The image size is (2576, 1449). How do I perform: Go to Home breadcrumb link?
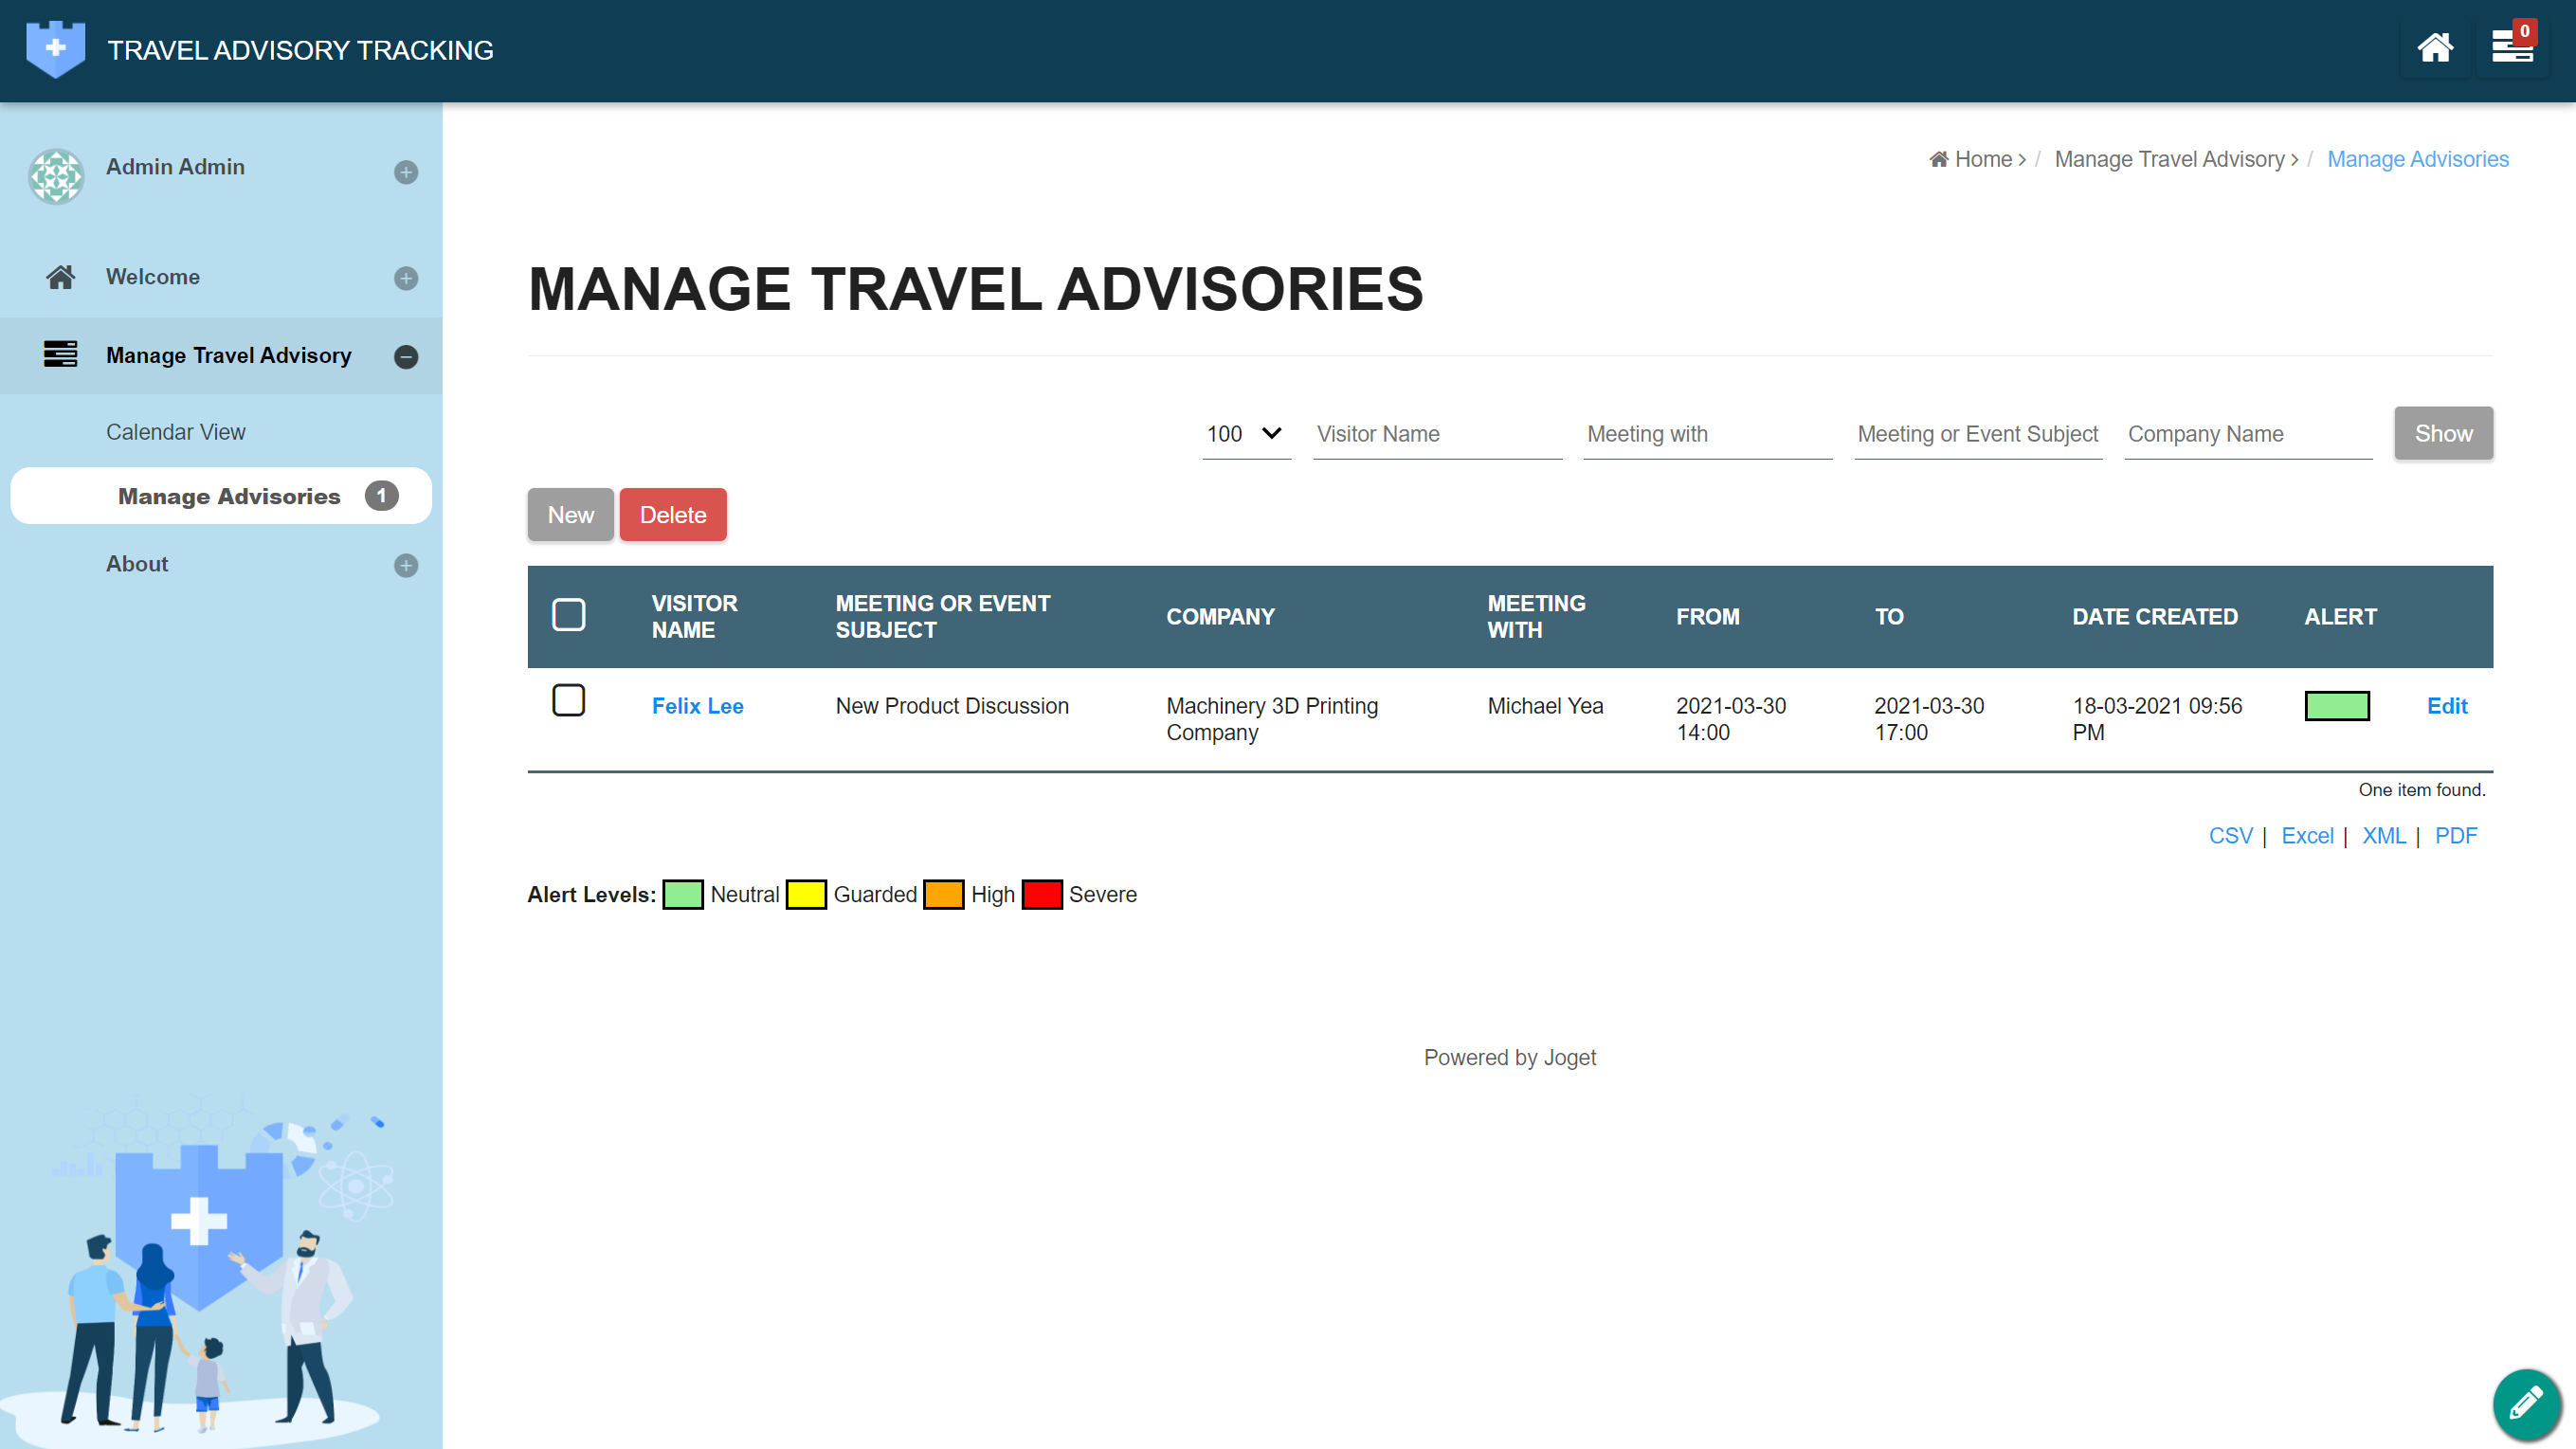click(1983, 159)
